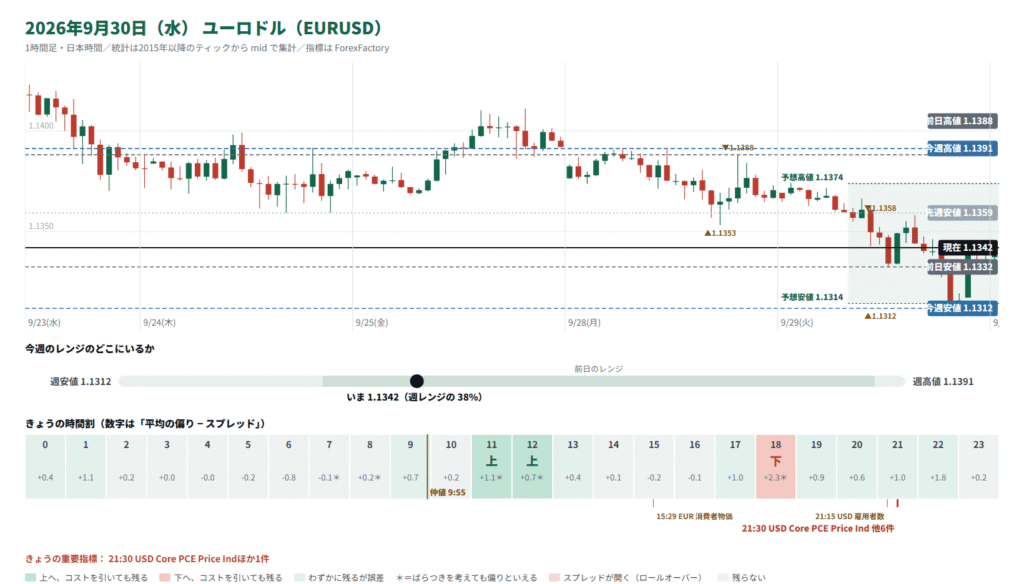
Task: Click the 週安値 1.1312 range bar label
Action: (x=80, y=381)
